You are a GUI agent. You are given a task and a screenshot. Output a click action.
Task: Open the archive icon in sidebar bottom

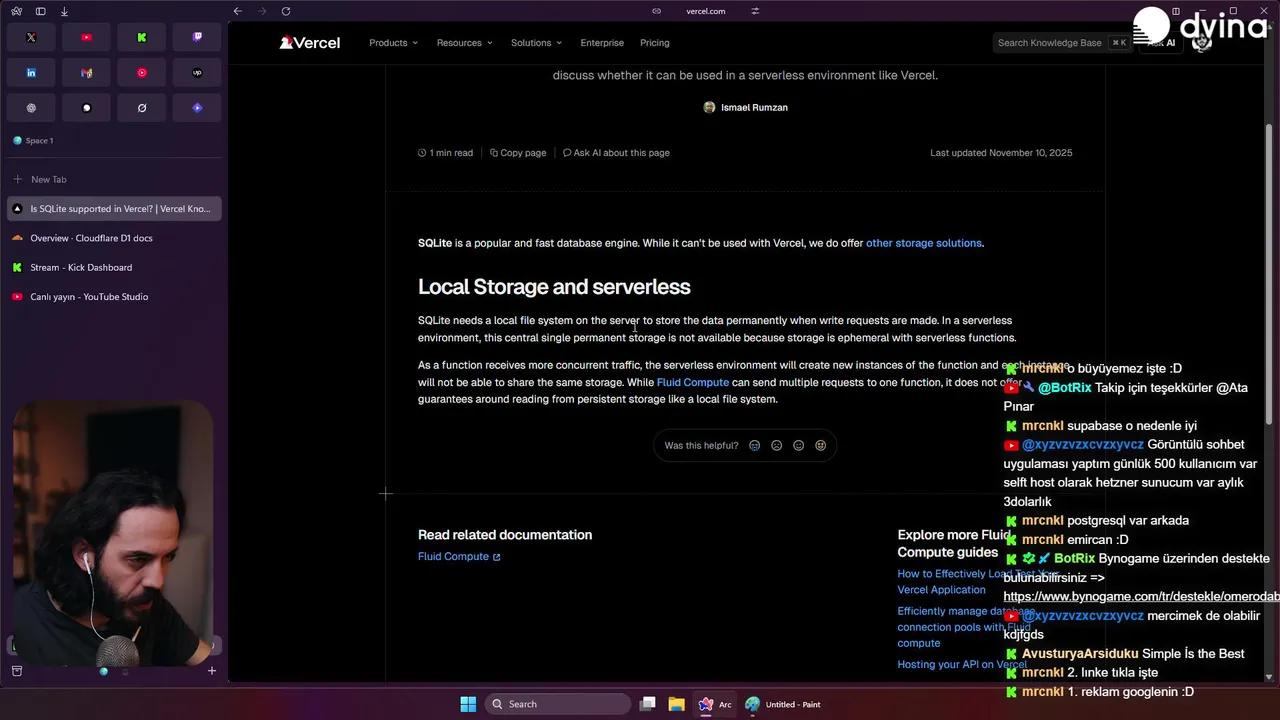(x=16, y=671)
